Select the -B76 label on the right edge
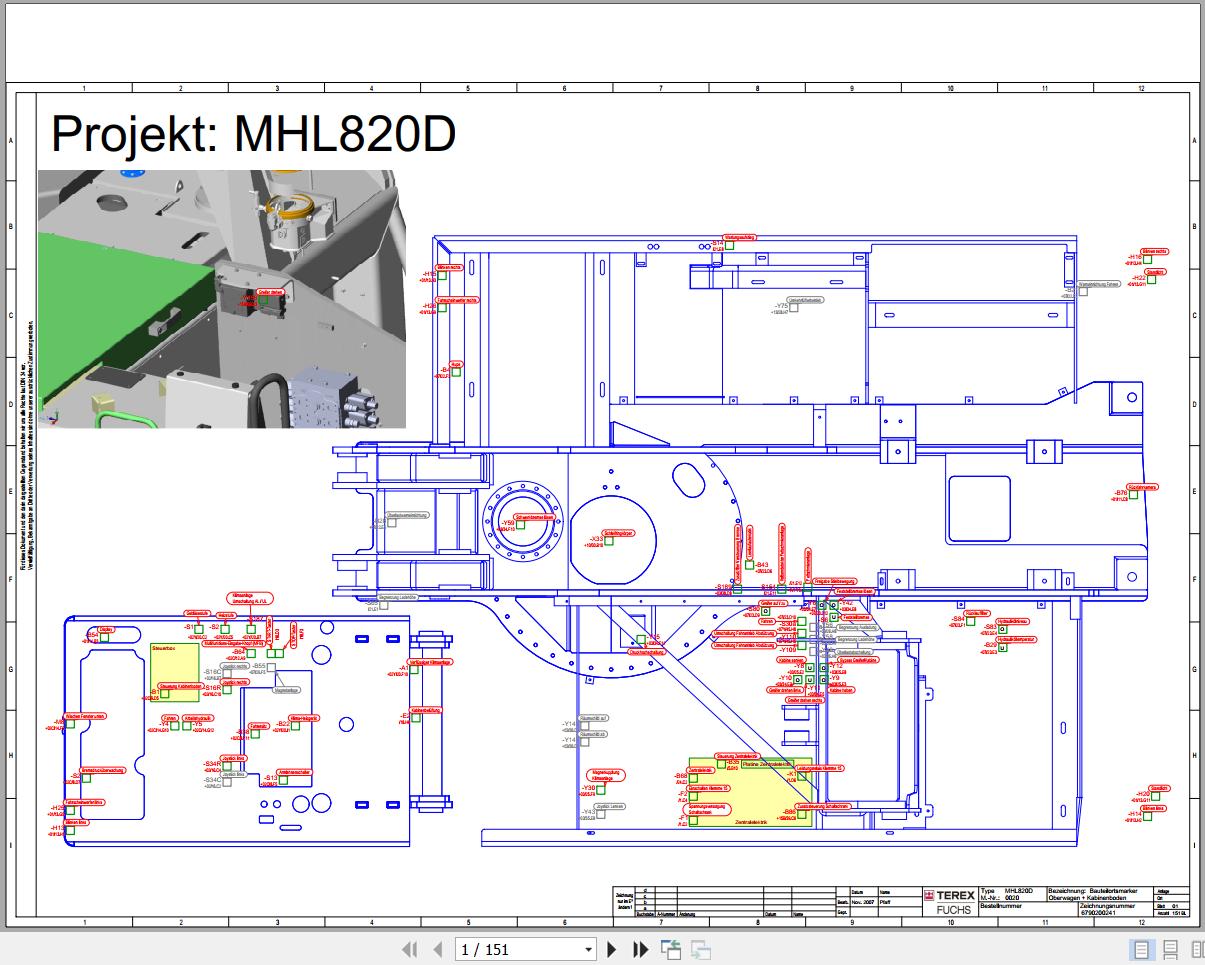The width and height of the screenshot is (1205, 965). click(x=1119, y=493)
